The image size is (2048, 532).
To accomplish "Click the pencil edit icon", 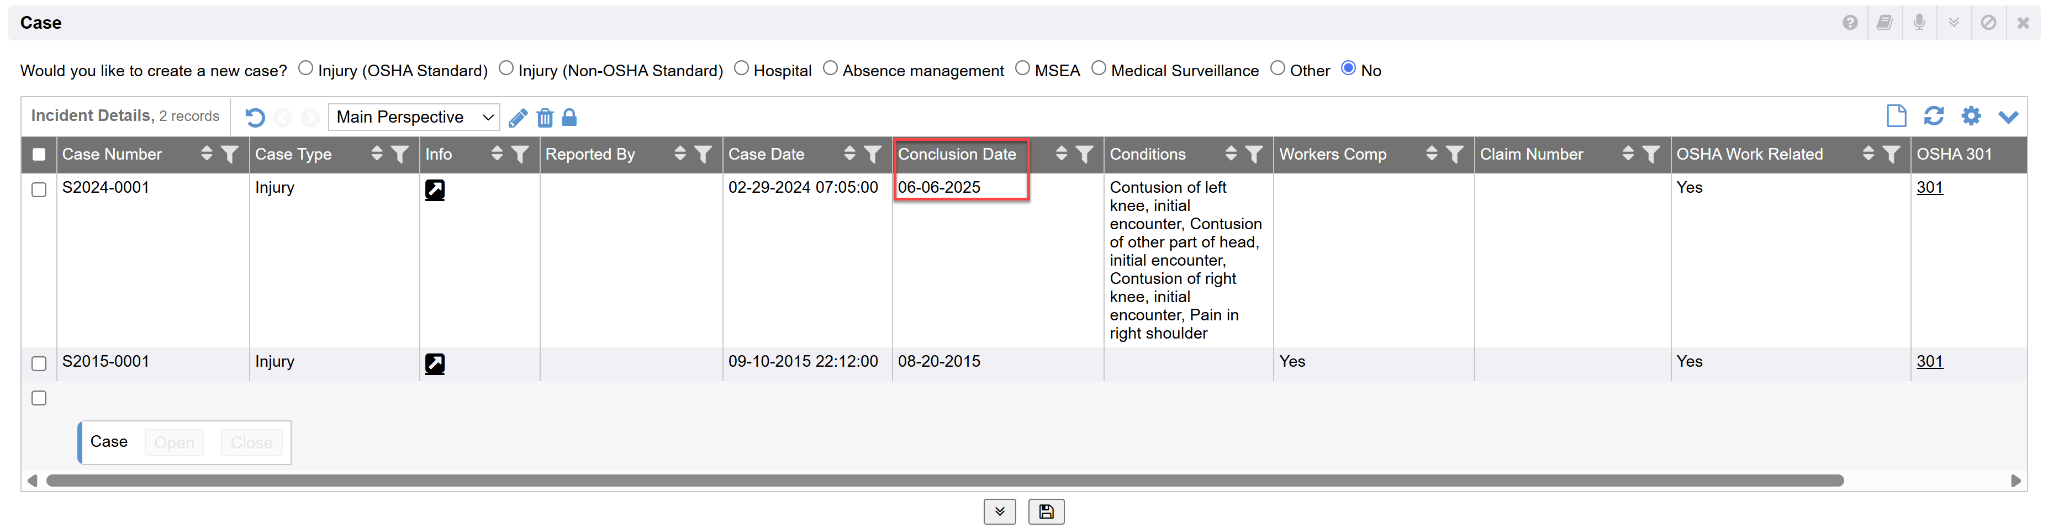I will click(518, 118).
